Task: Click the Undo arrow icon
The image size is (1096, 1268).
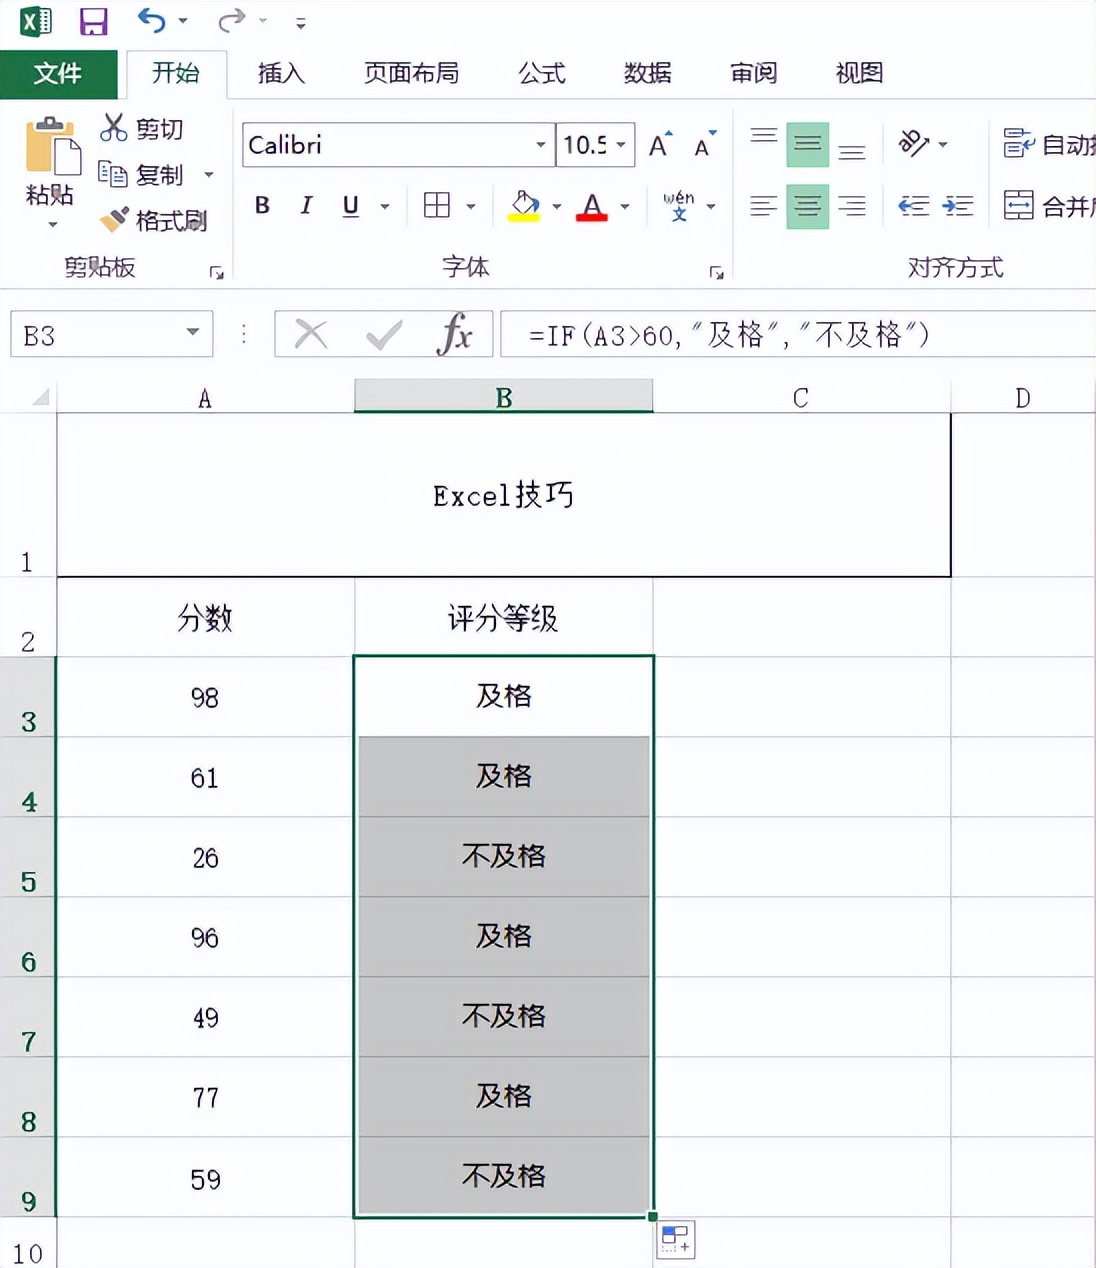Action: click(152, 21)
